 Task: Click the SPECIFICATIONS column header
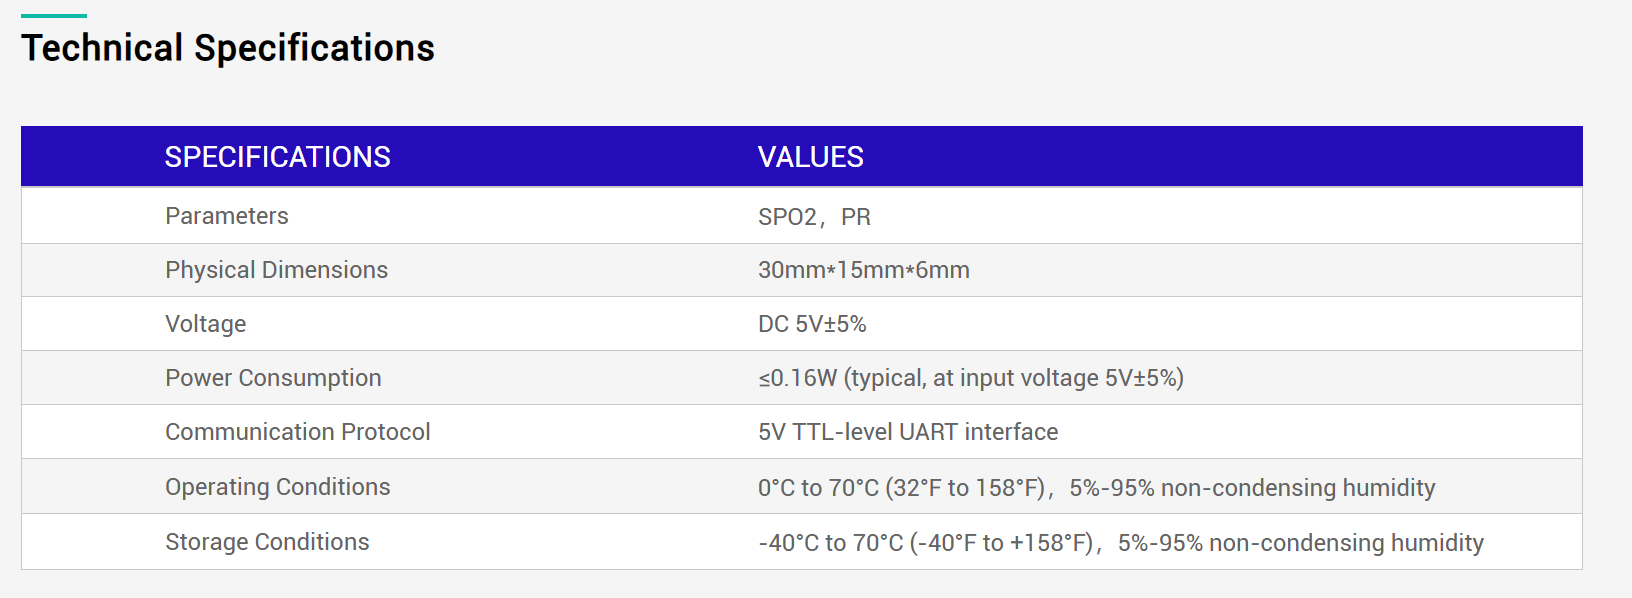pyautogui.click(x=277, y=157)
